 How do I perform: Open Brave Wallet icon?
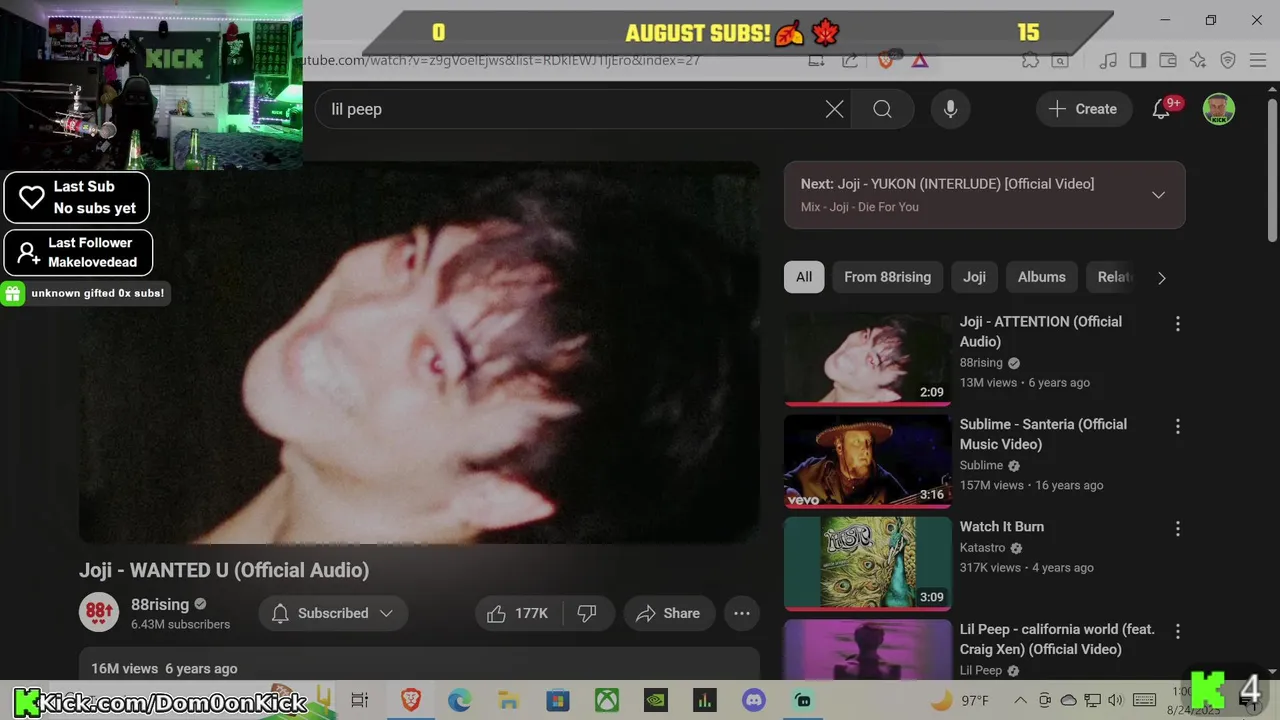click(x=1167, y=60)
